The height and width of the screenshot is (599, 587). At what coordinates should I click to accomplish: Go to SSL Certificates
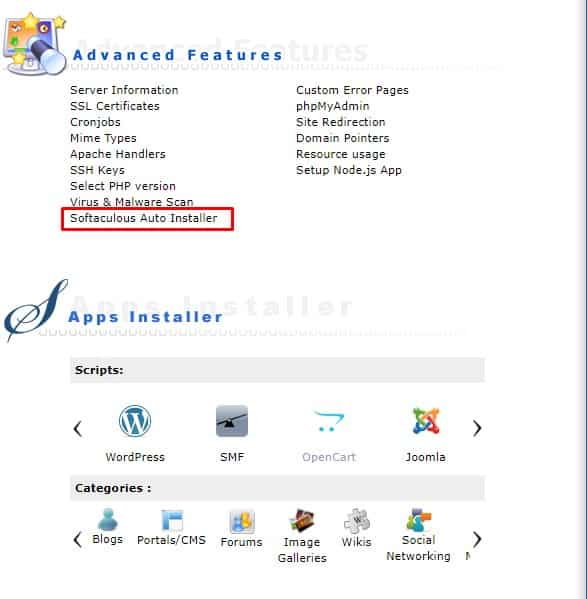115,106
